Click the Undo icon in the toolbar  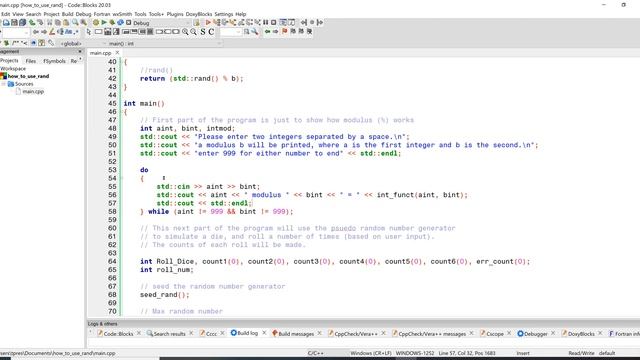[32, 22]
